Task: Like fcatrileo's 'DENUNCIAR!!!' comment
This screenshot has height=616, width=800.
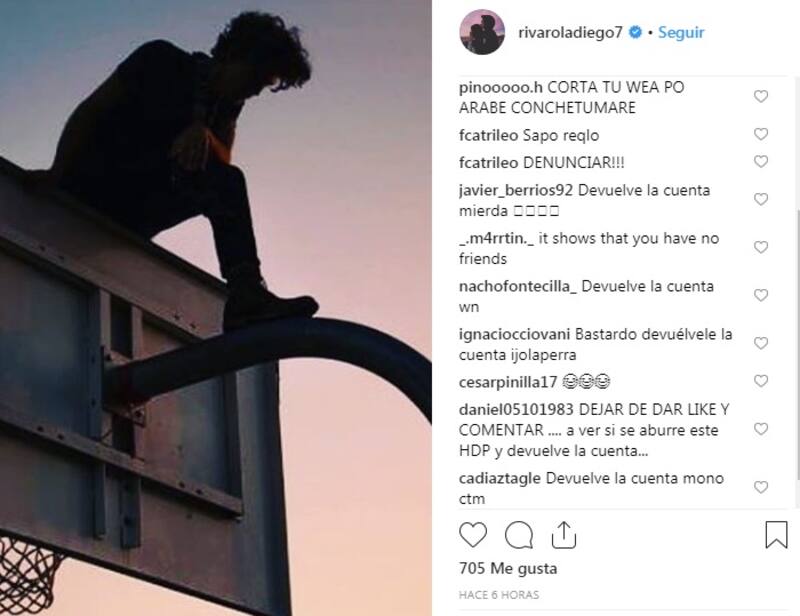Action: click(x=761, y=162)
